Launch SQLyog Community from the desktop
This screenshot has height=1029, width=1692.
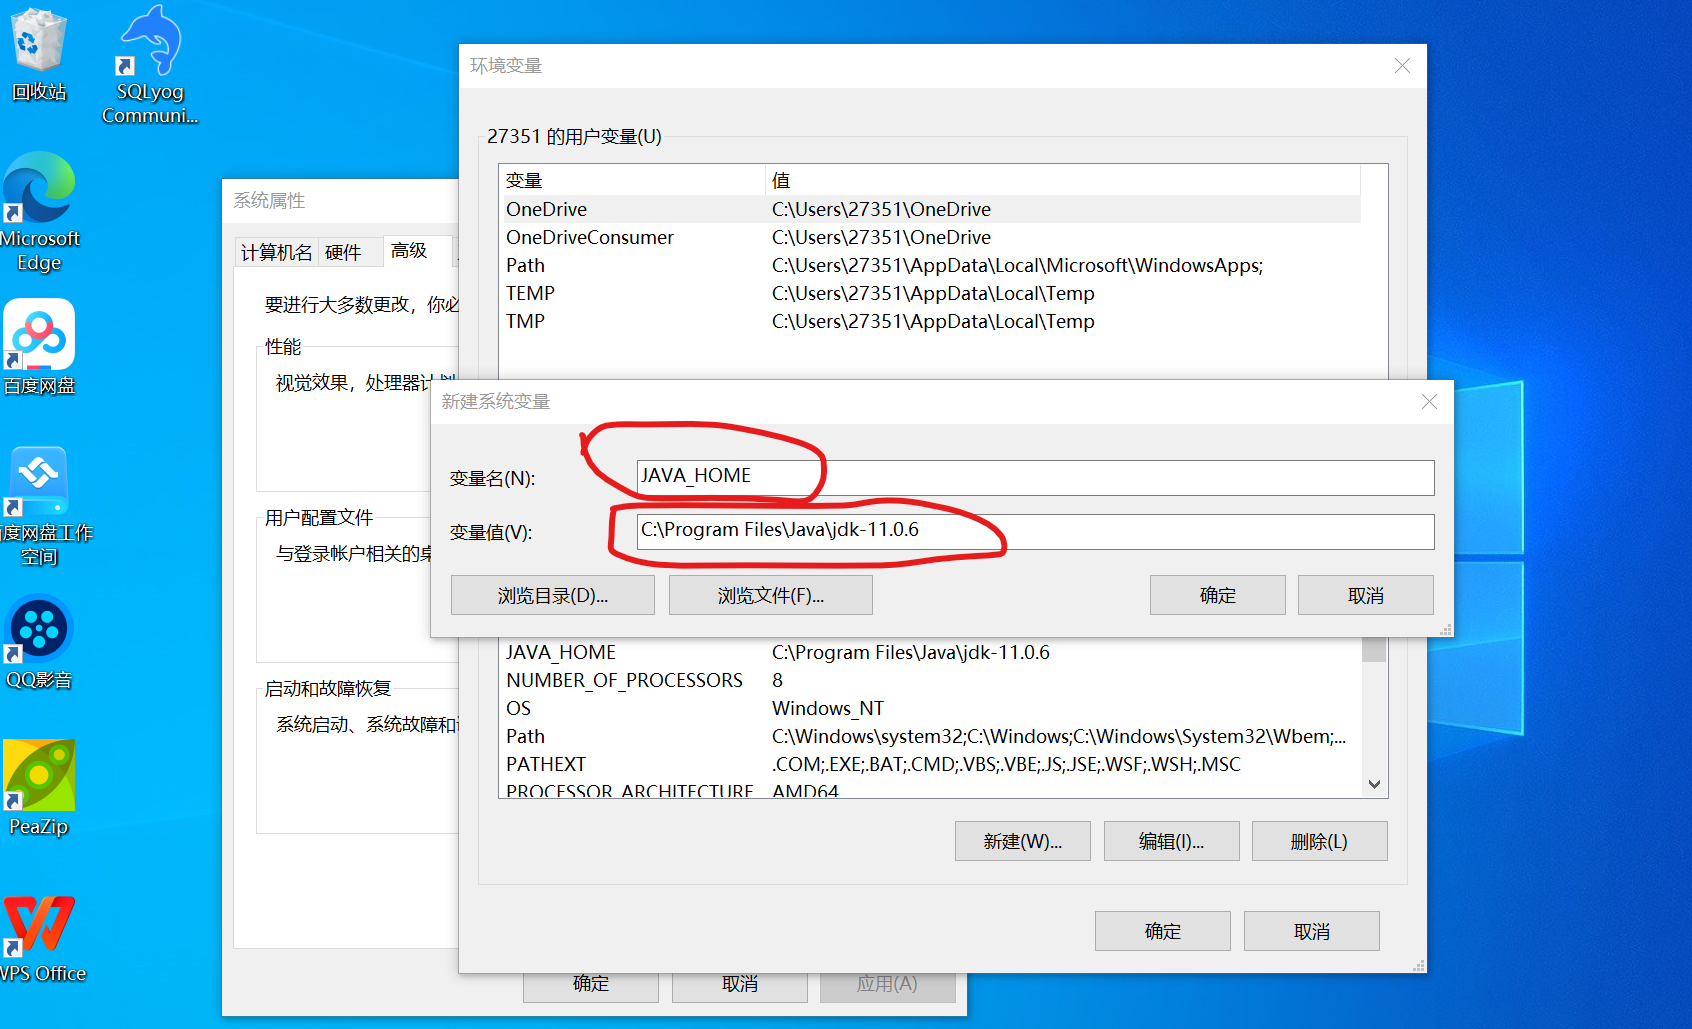pyautogui.click(x=150, y=65)
